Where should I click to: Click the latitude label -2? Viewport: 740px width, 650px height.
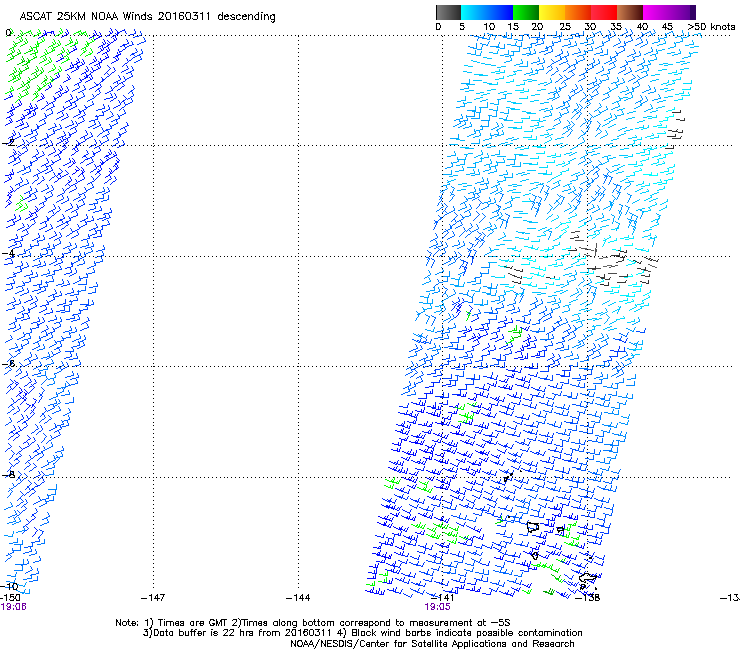[8, 143]
